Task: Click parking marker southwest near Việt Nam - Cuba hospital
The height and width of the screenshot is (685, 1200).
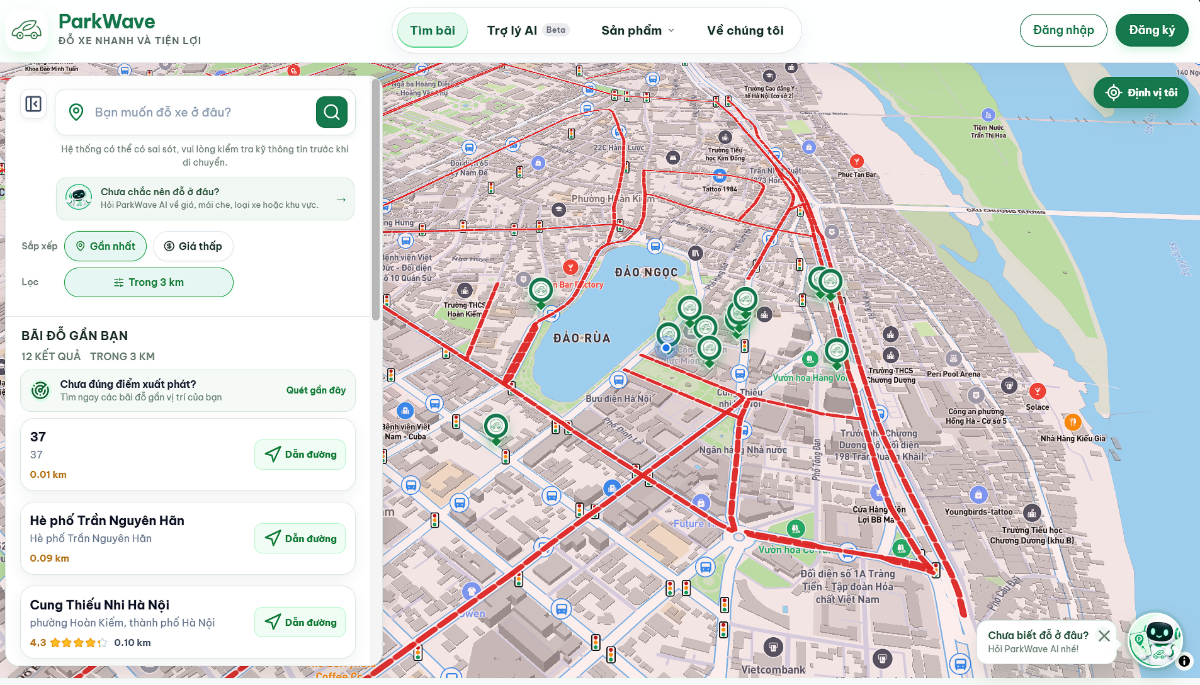Action: pyautogui.click(x=495, y=428)
